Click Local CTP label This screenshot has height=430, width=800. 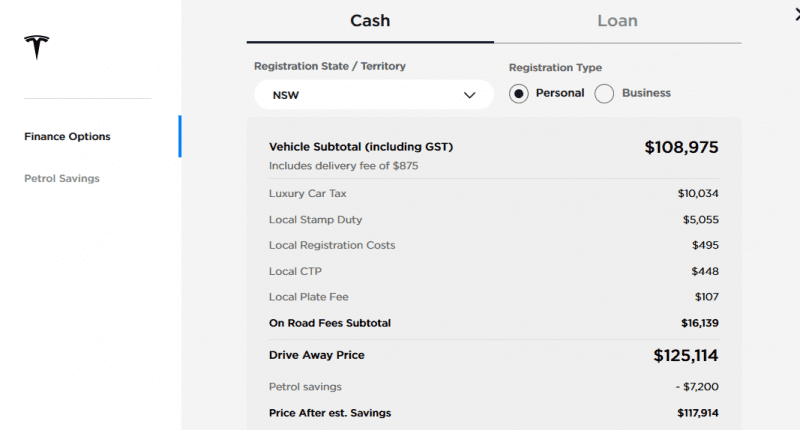[x=295, y=271]
